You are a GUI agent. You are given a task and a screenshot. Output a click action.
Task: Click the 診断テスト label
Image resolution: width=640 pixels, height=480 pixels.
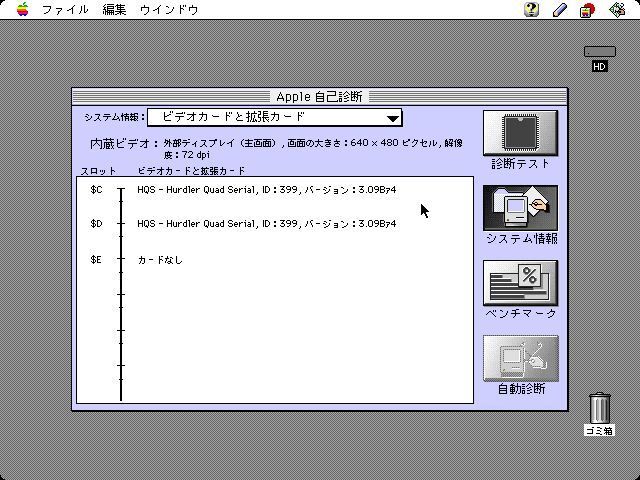[x=520, y=164]
